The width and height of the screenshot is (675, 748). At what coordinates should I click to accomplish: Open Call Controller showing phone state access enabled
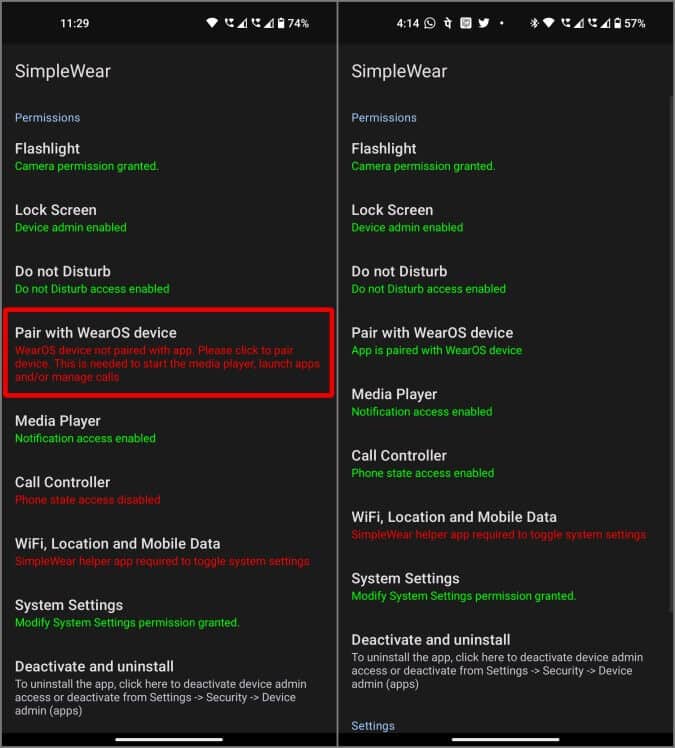pyautogui.click(x=505, y=464)
